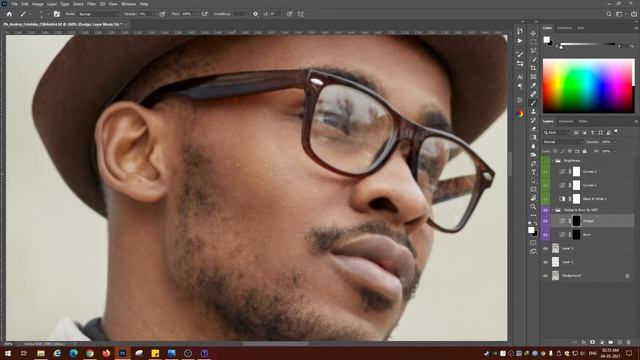Image resolution: width=640 pixels, height=360 pixels.
Task: Open the color wheel panel icon
Action: (x=520, y=114)
